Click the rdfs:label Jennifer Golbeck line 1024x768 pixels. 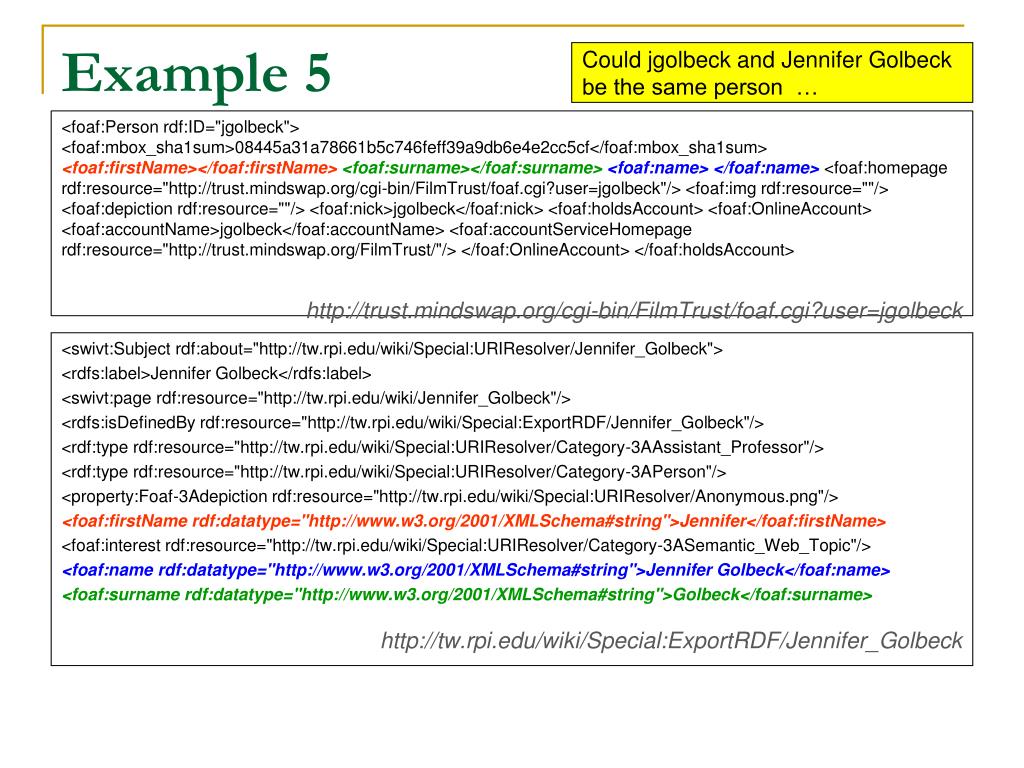[216, 374]
